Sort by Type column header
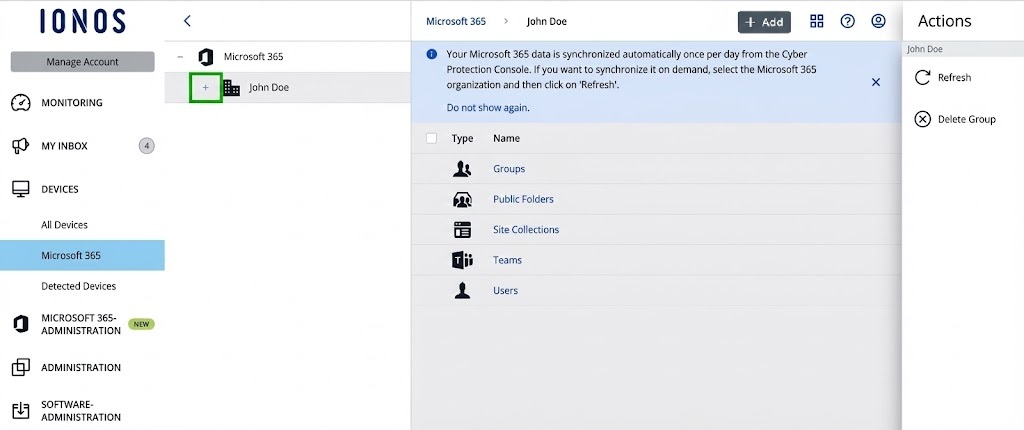Image resolution: width=1024 pixels, height=430 pixels. pyautogui.click(x=462, y=139)
